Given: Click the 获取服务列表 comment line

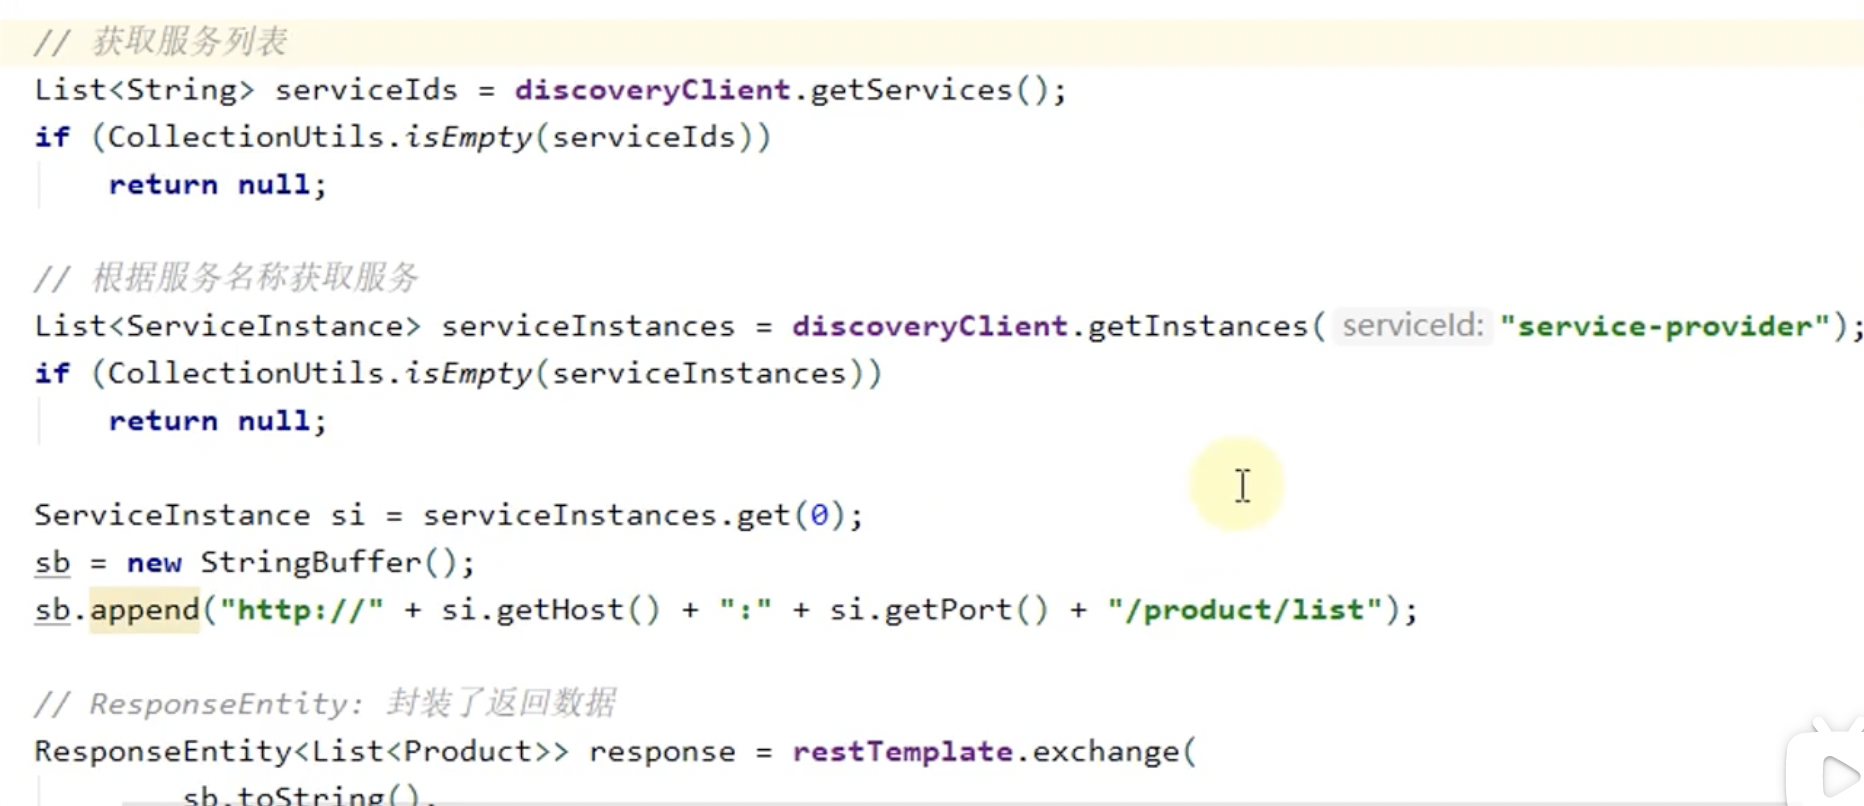Looking at the screenshot, I should tap(162, 42).
